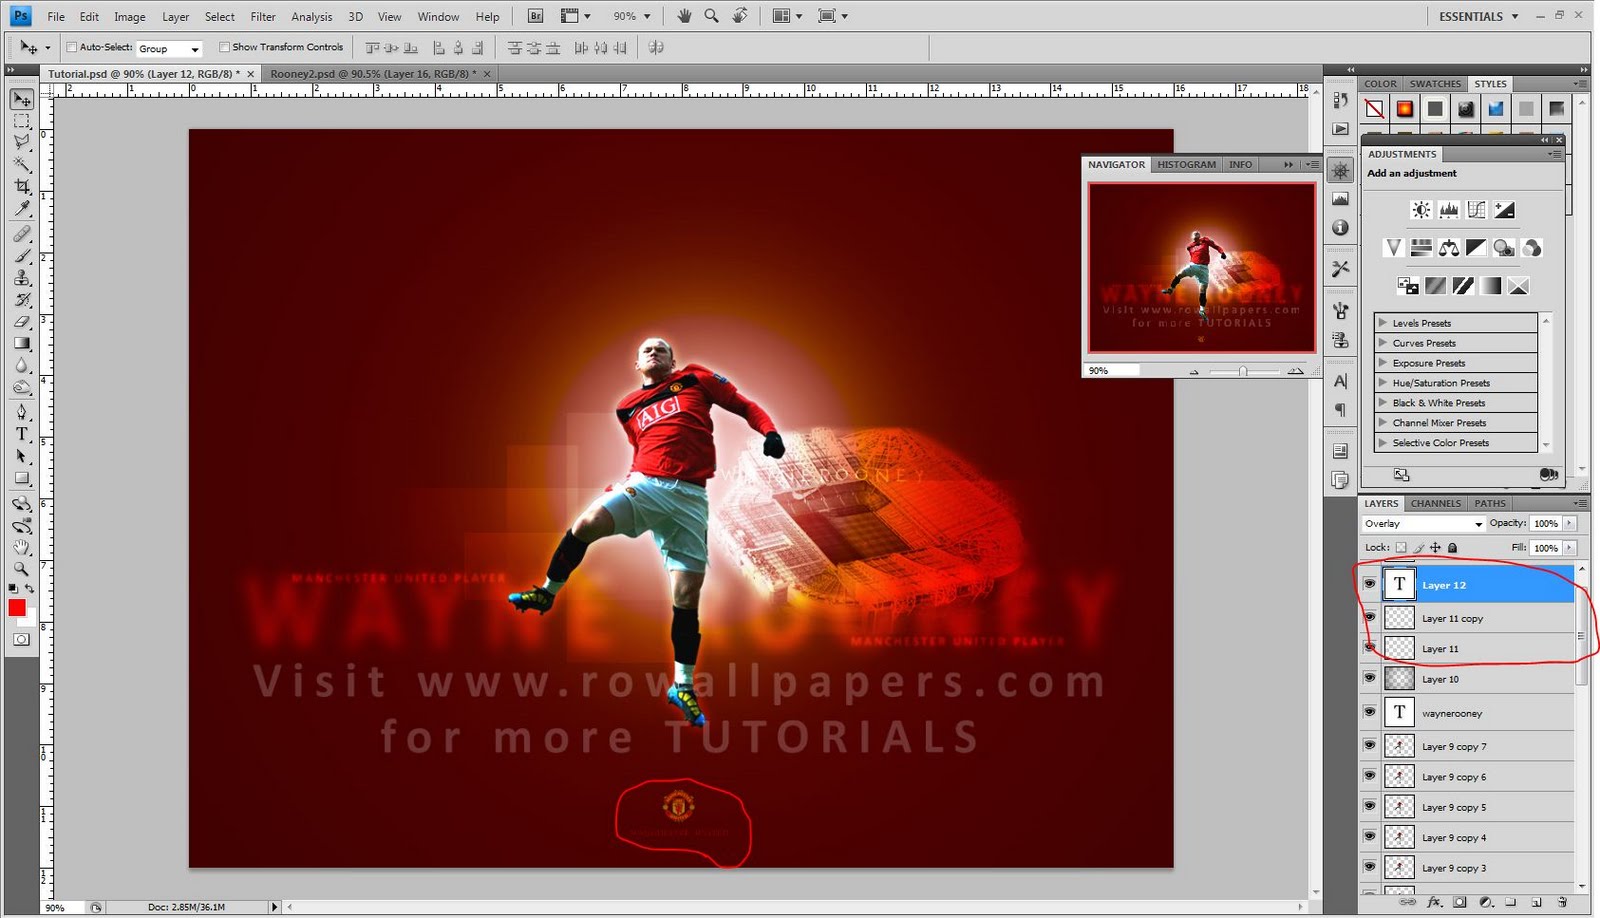Select the Blur tool
The image size is (1600, 918).
pos(22,366)
